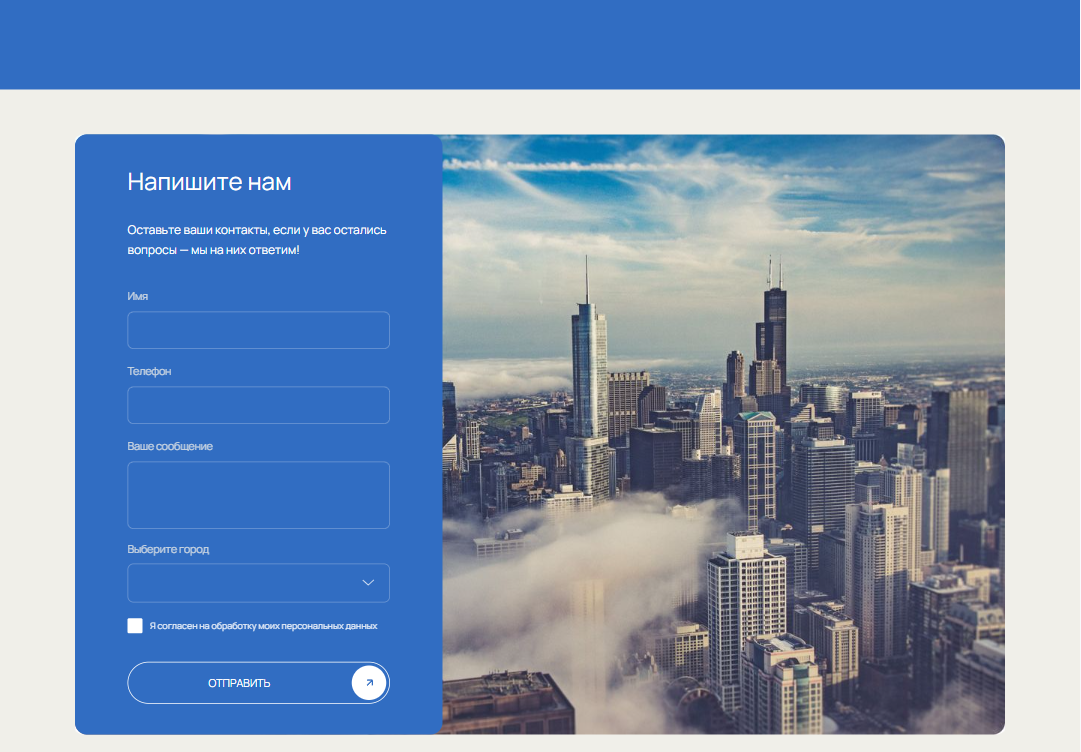Click the Имя field label
The width and height of the screenshot is (1081, 752).
pyautogui.click(x=138, y=296)
